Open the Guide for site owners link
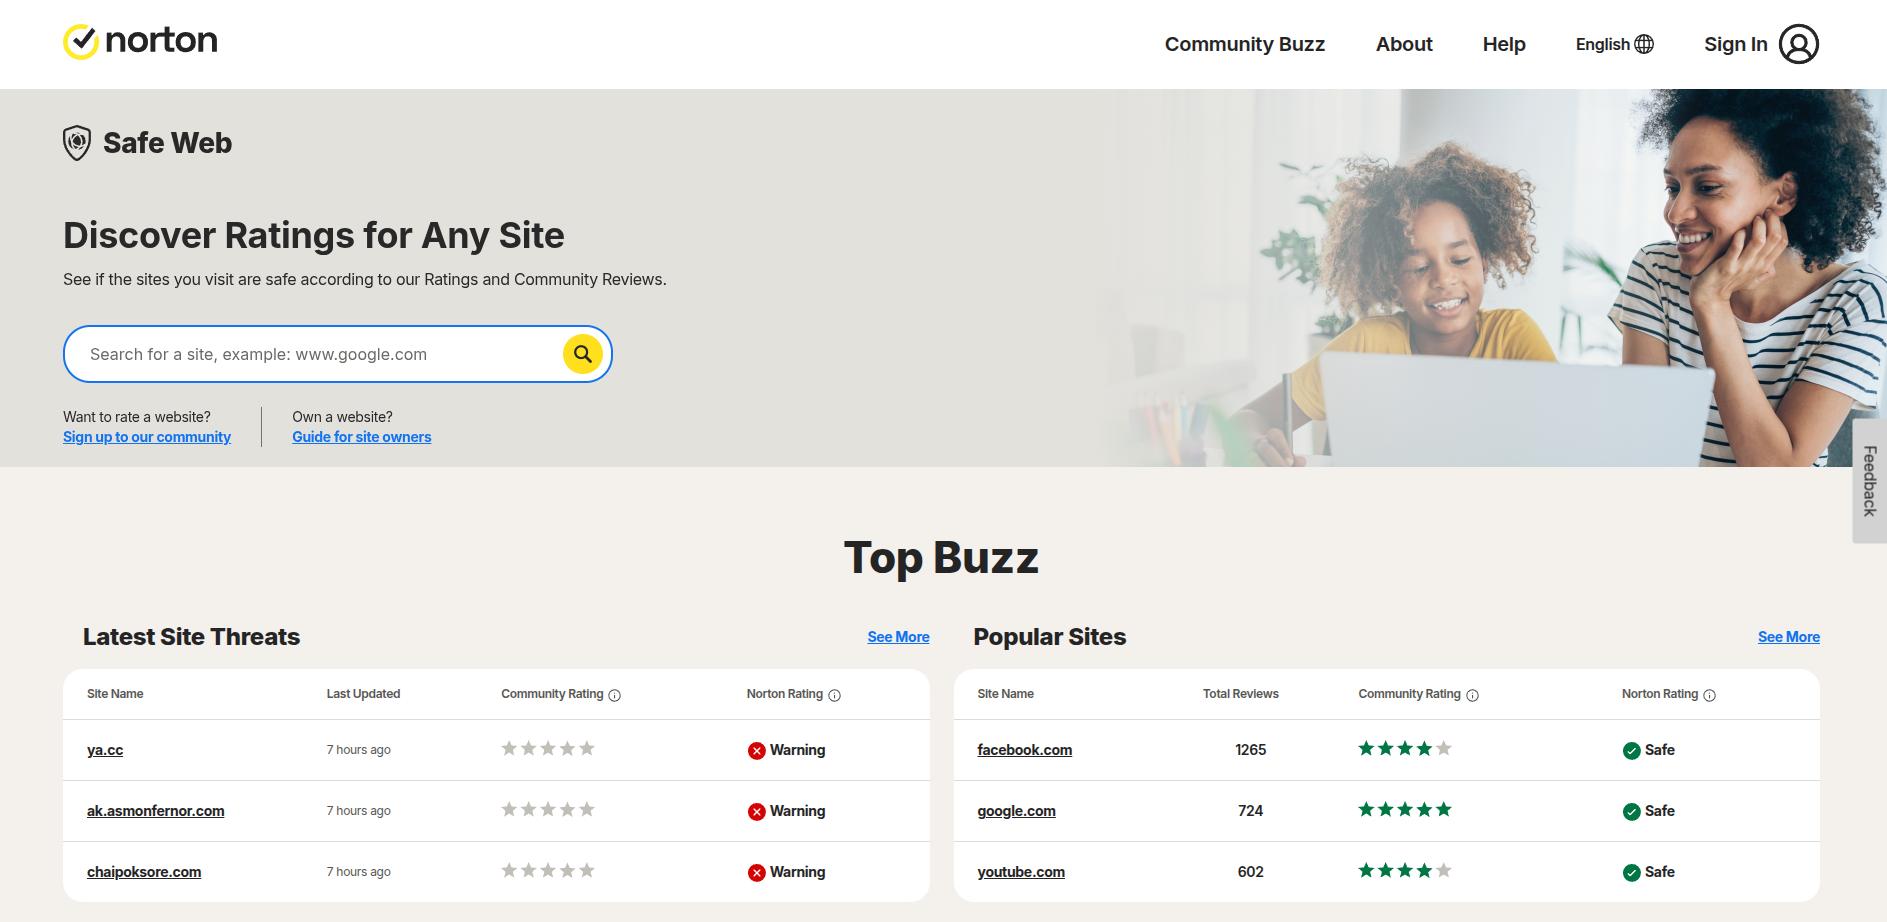This screenshot has height=922, width=1887. pos(361,437)
